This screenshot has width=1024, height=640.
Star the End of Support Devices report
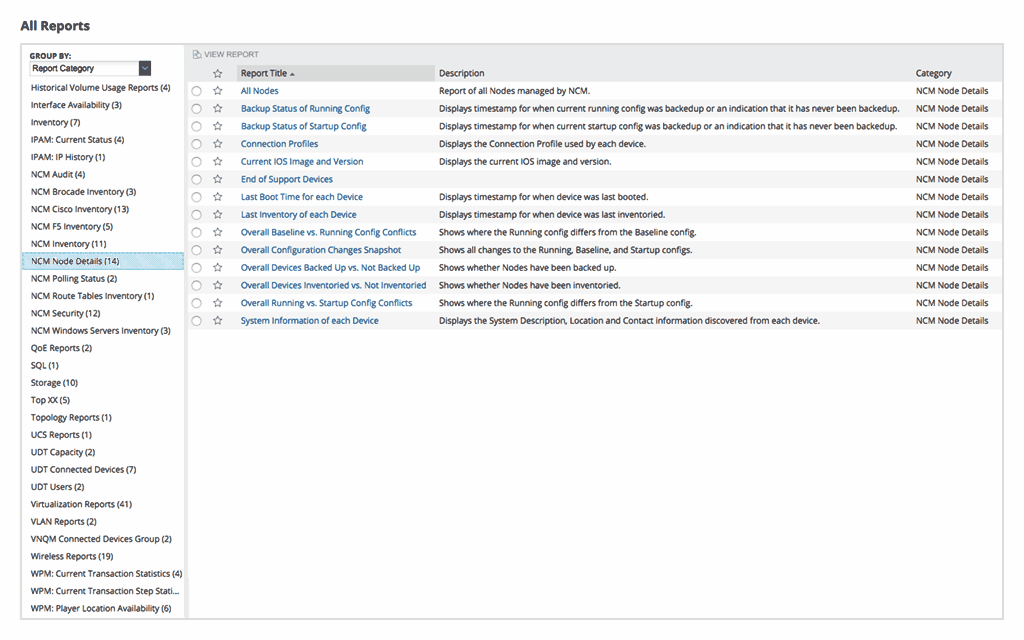[217, 178]
